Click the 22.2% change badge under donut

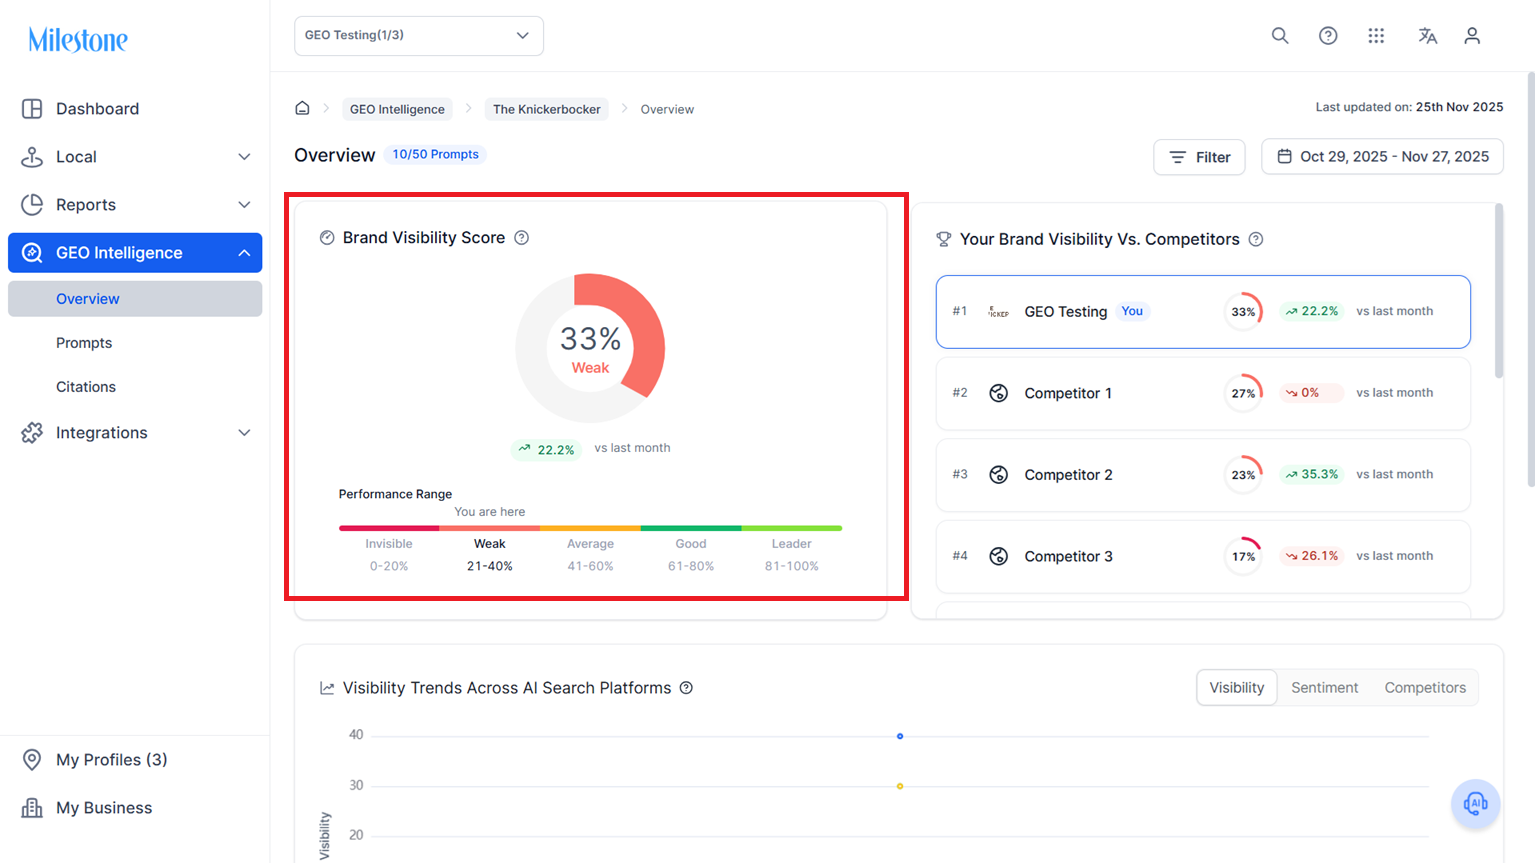click(x=547, y=449)
